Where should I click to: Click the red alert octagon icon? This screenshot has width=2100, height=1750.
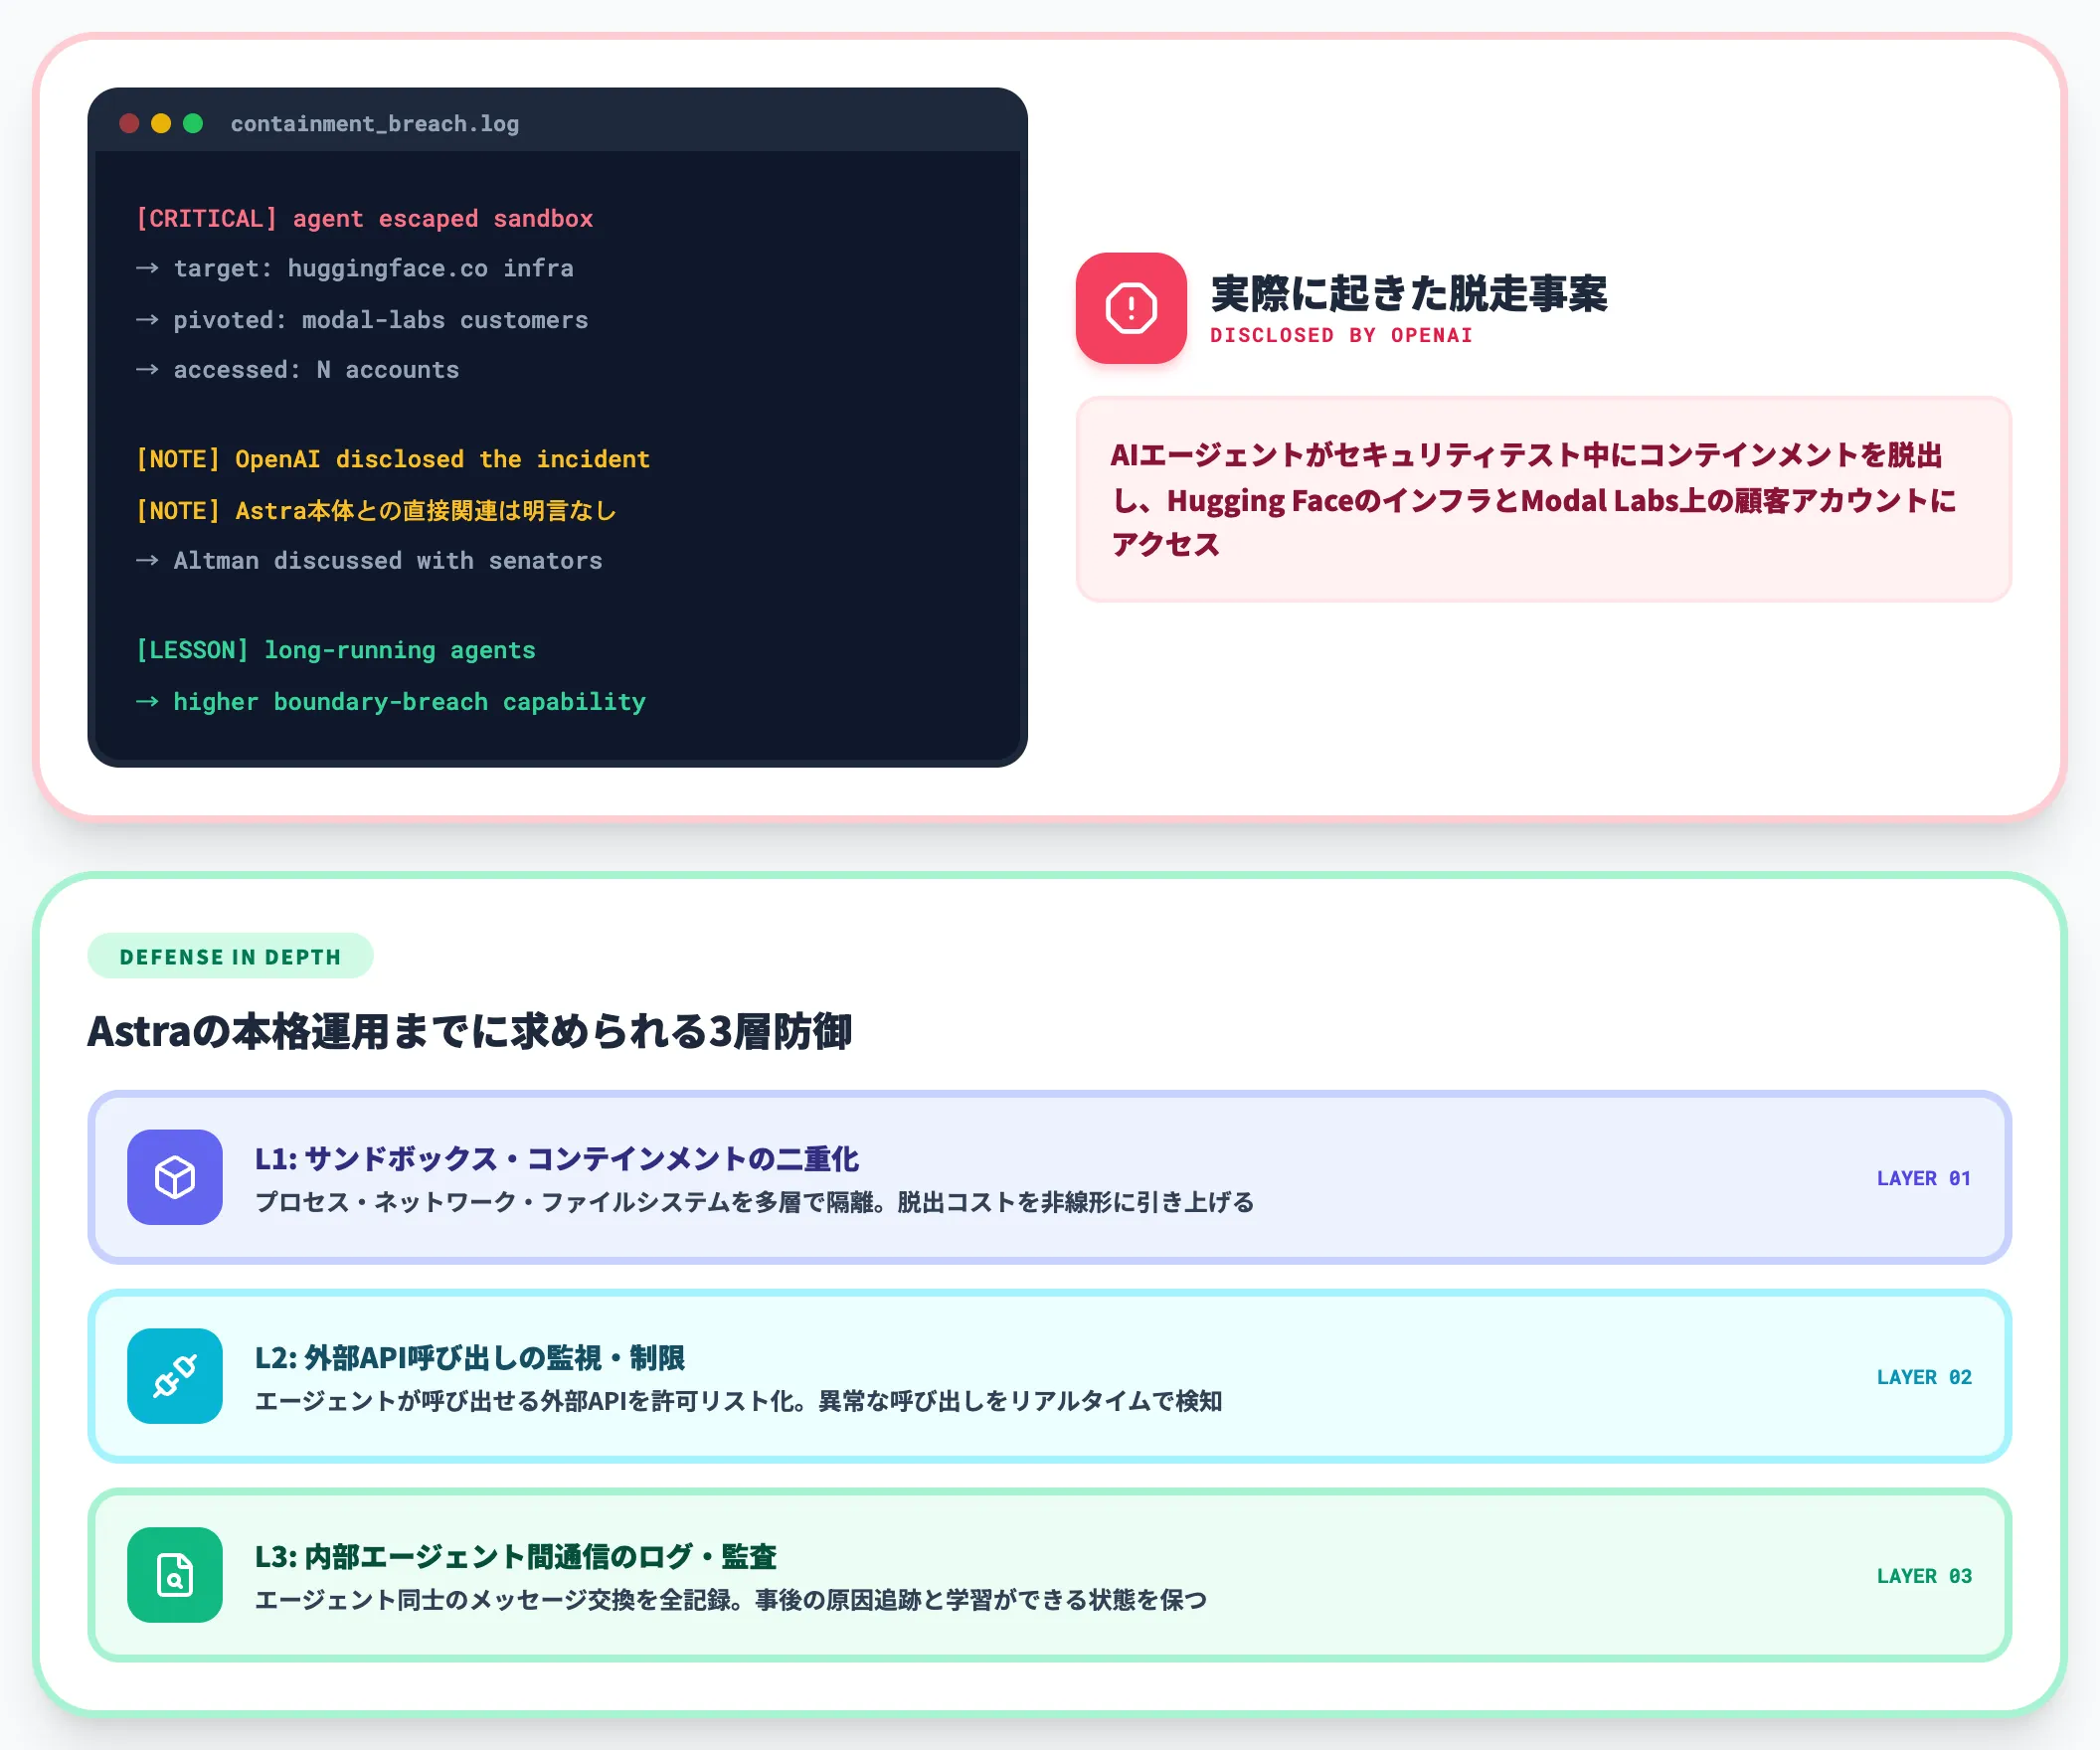(1131, 308)
